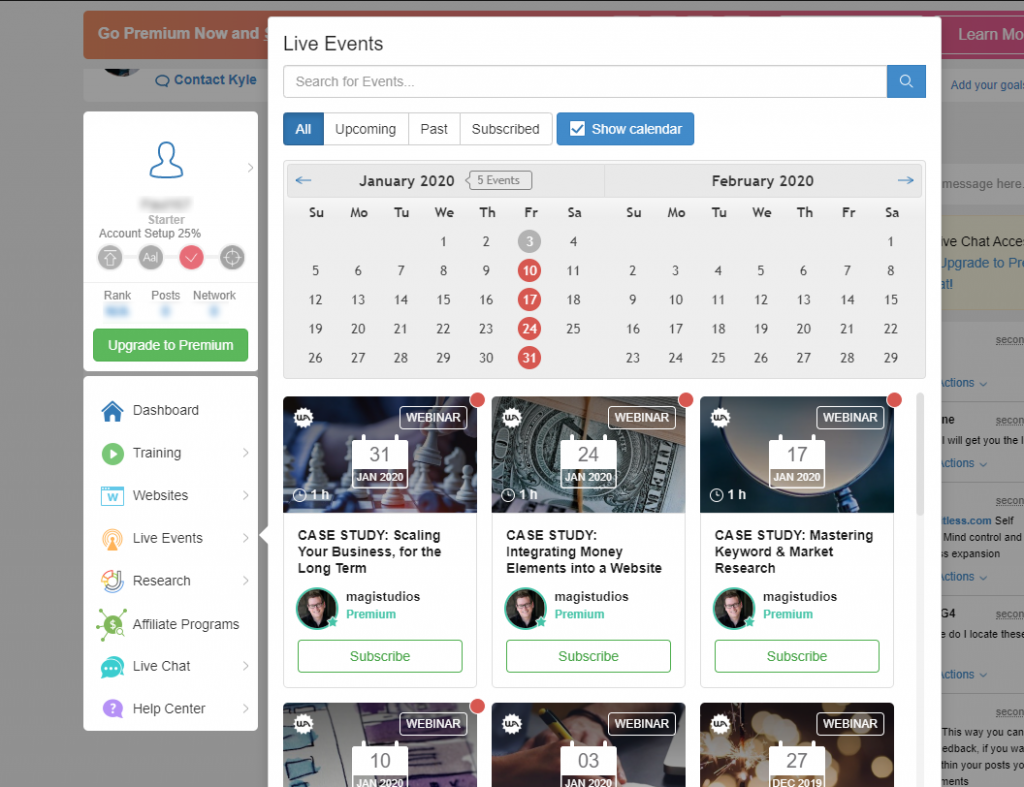The width and height of the screenshot is (1024, 787).
Task: Click the Upgrade to Premium button
Action: pos(170,345)
